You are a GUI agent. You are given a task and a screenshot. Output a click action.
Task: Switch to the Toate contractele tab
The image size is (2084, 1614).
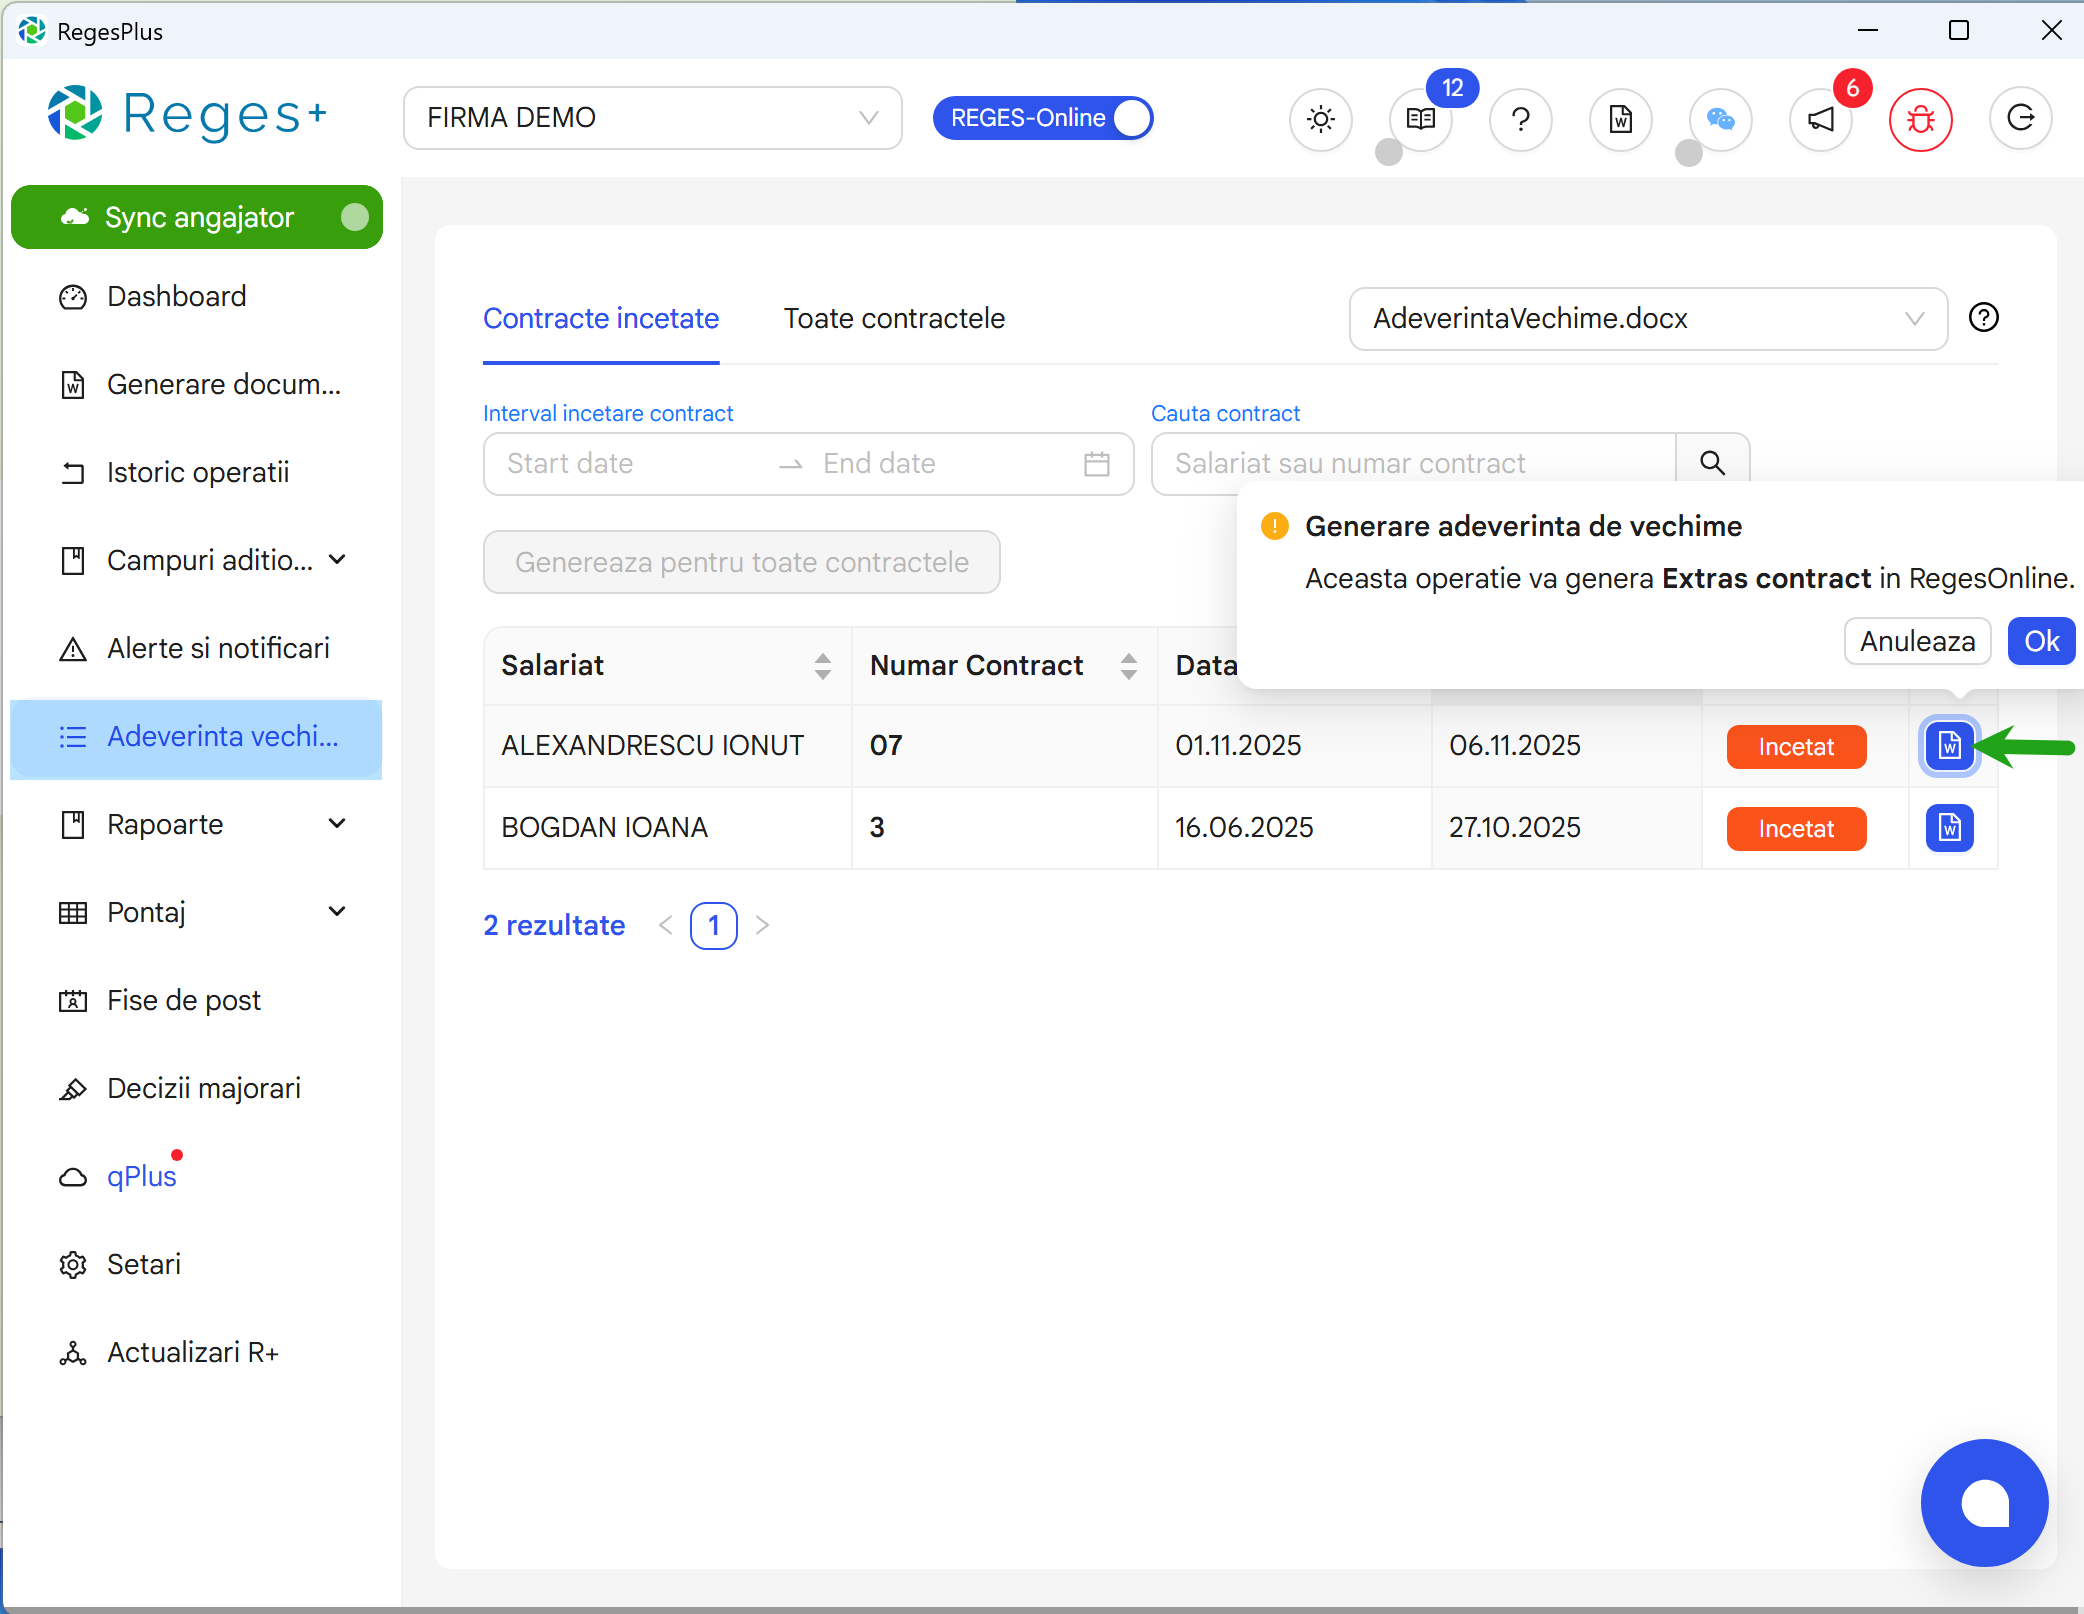coord(893,318)
